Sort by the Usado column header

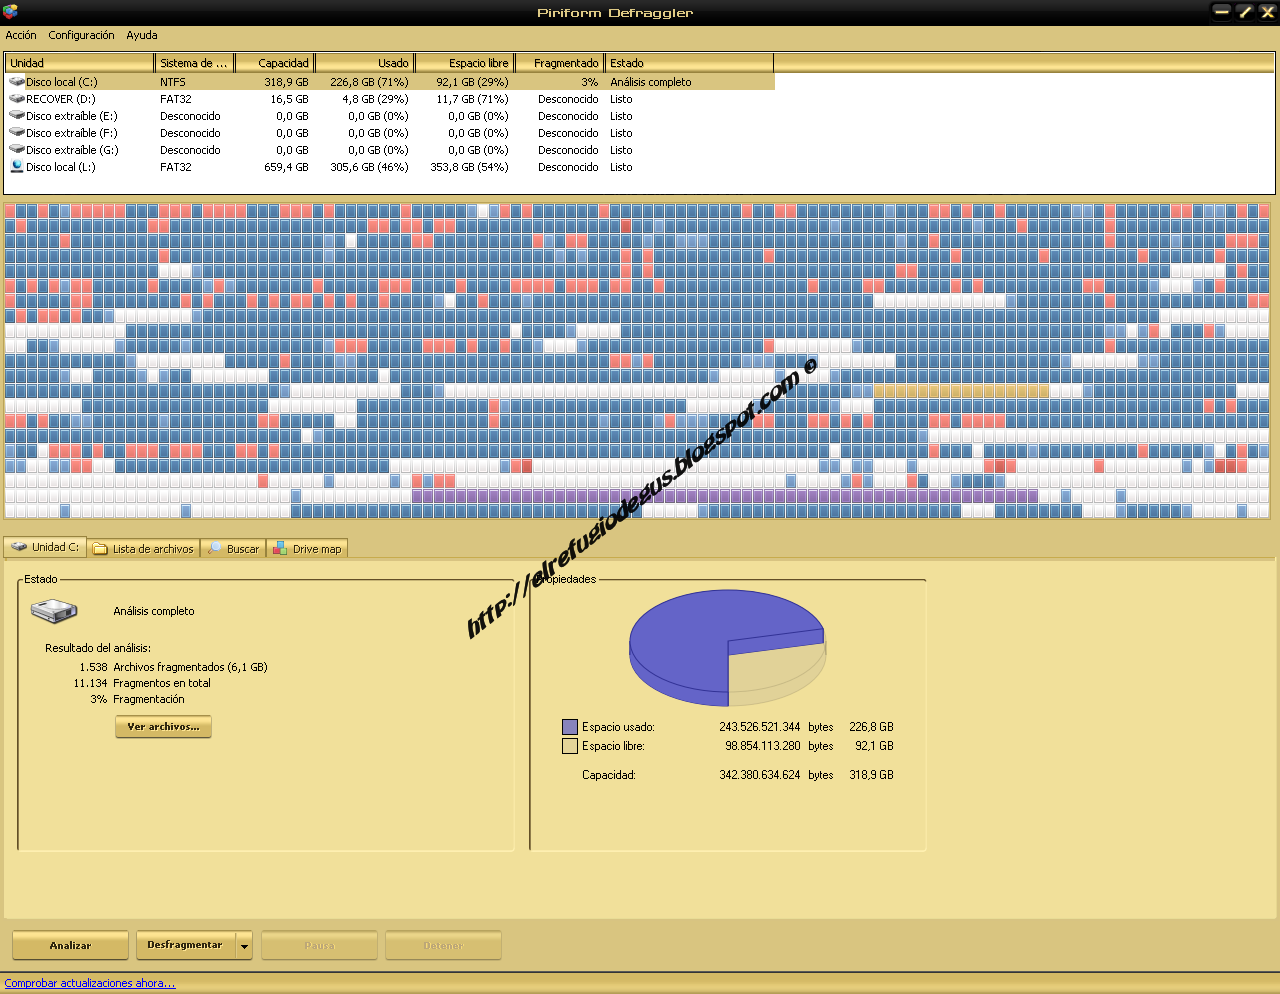click(365, 63)
